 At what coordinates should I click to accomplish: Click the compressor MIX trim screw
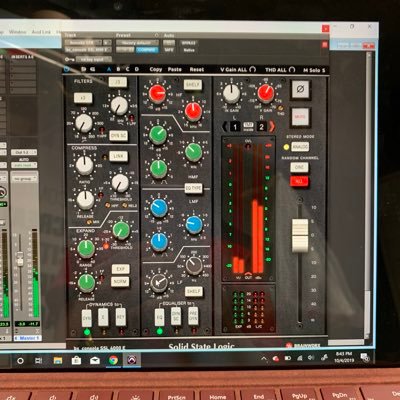[x=89, y=222]
